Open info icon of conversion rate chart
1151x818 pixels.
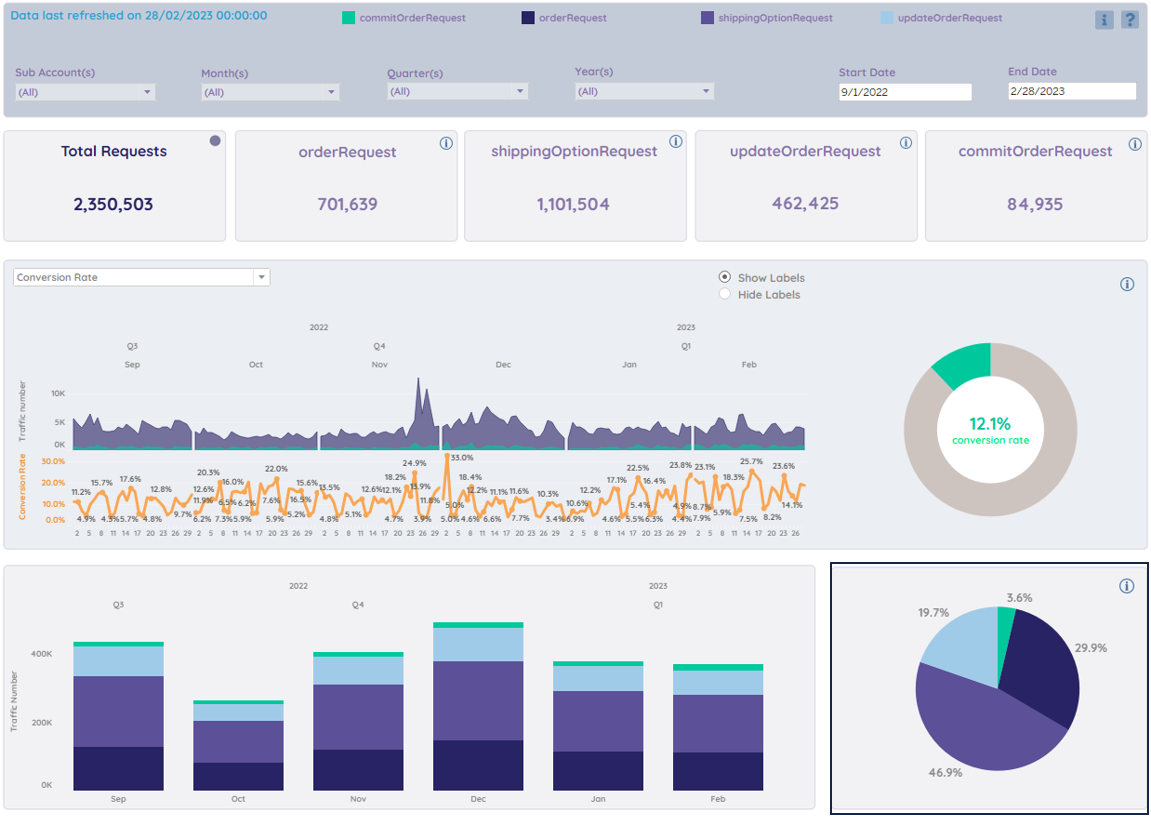(x=1127, y=284)
